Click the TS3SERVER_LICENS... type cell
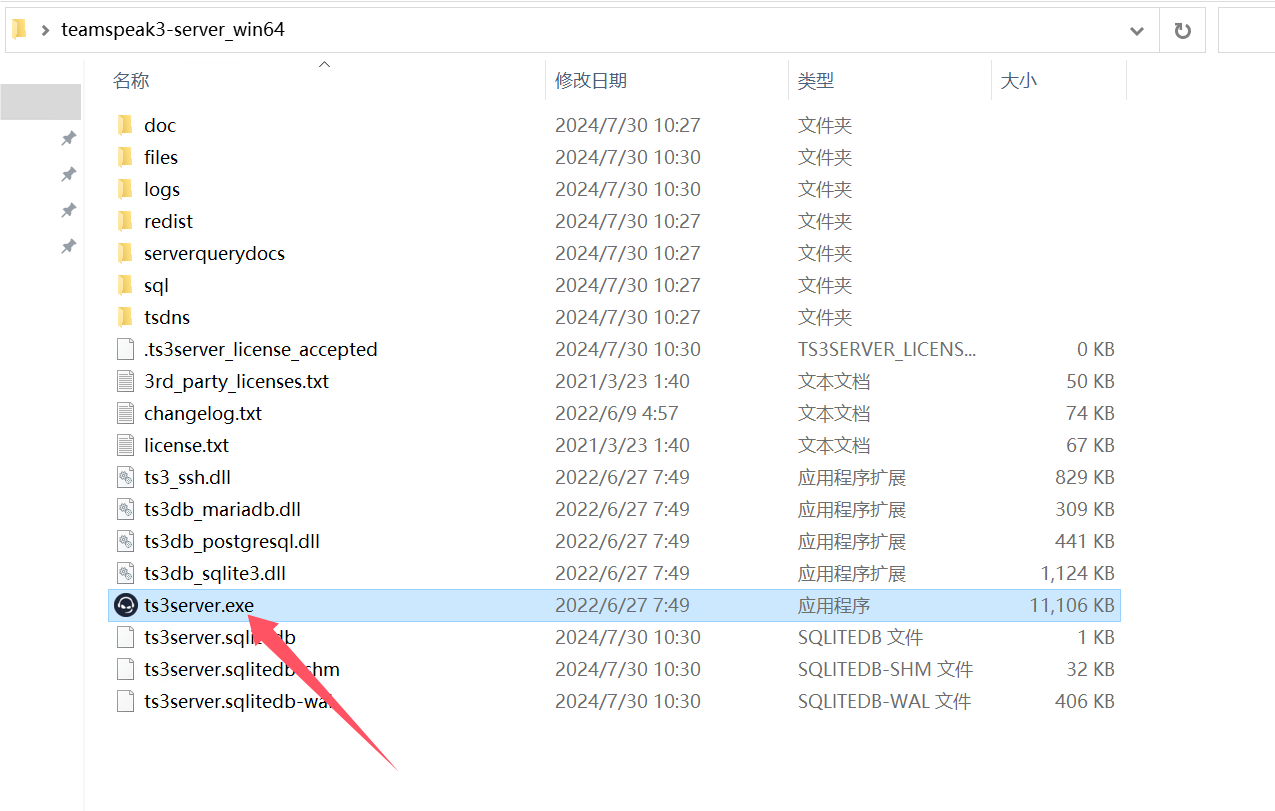The height and width of the screenshot is (811, 1275). coord(887,349)
